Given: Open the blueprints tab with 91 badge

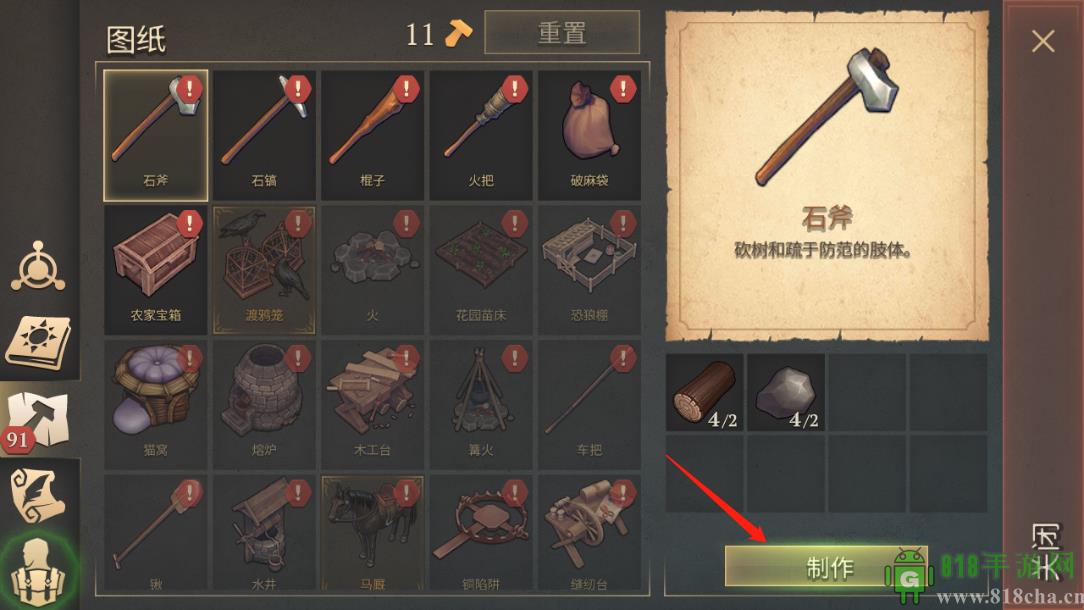Looking at the screenshot, I should (39, 420).
